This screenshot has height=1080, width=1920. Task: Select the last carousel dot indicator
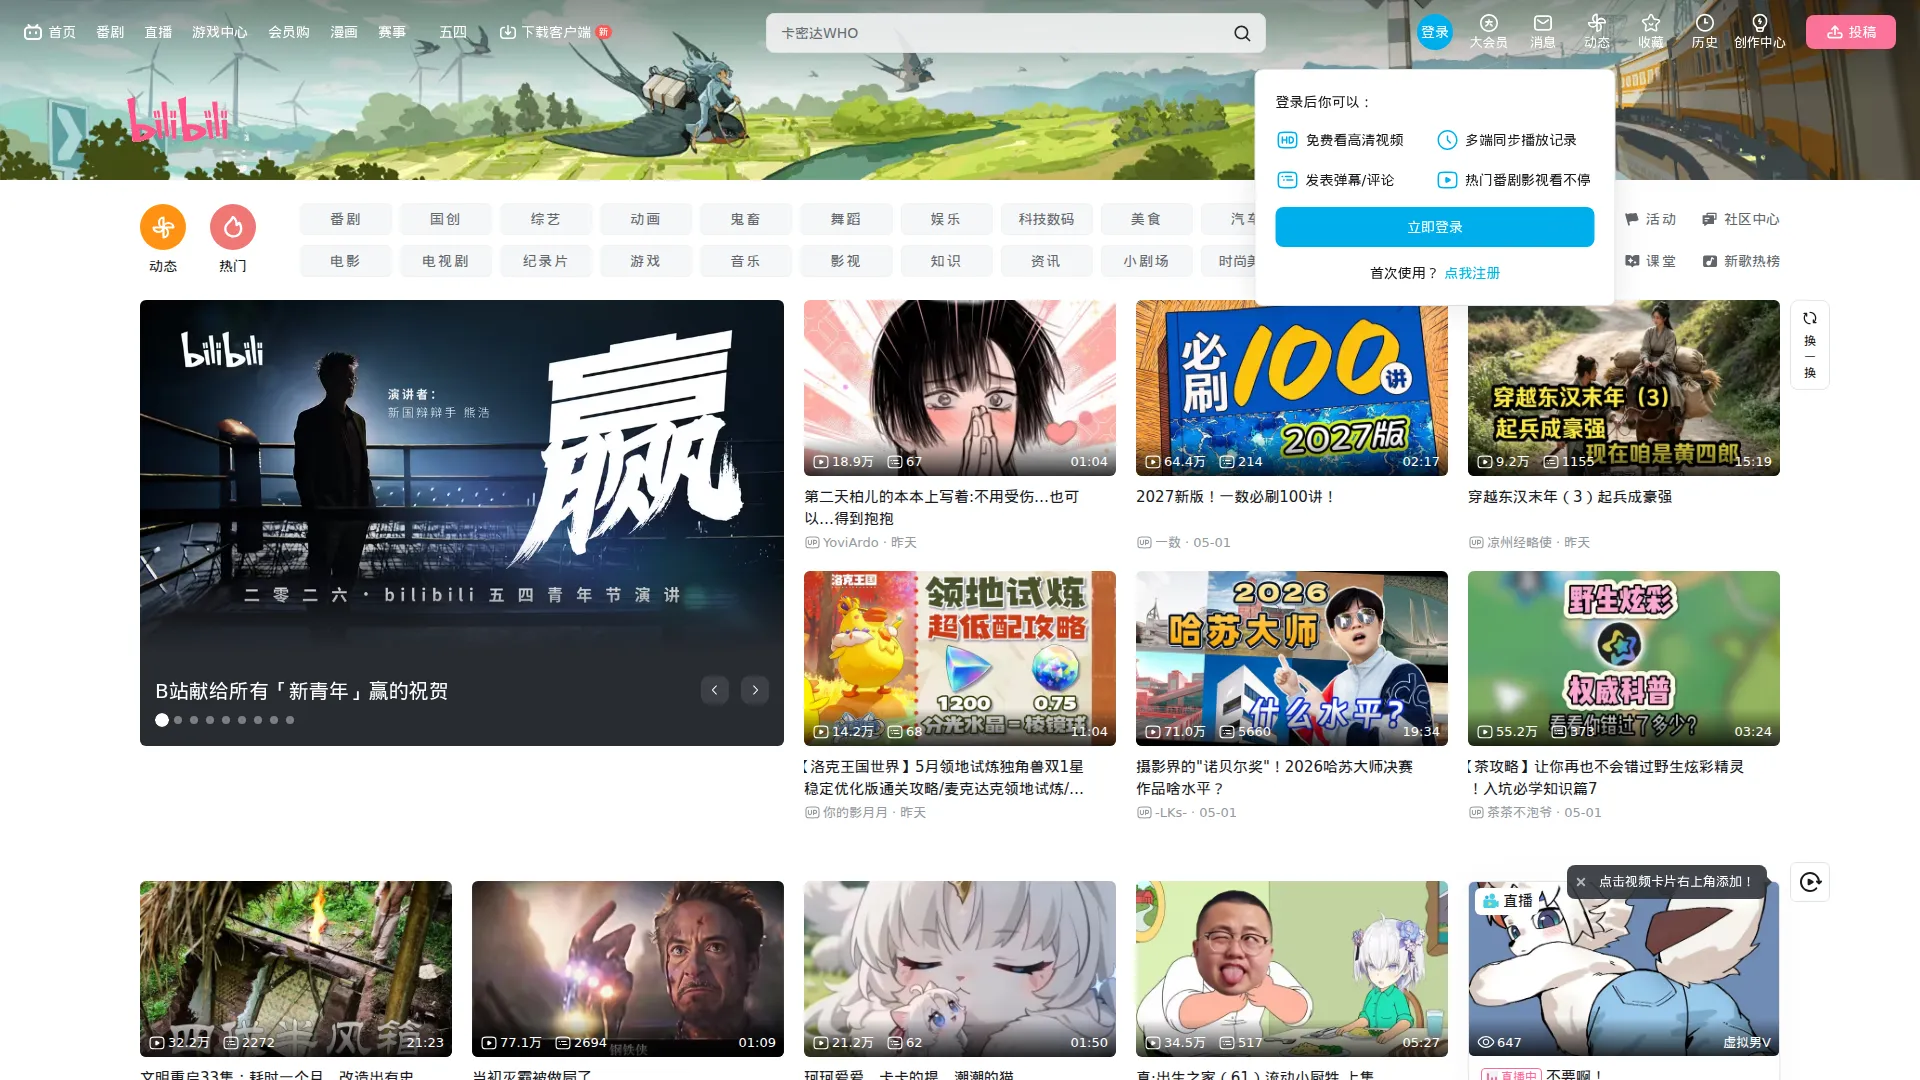click(290, 720)
